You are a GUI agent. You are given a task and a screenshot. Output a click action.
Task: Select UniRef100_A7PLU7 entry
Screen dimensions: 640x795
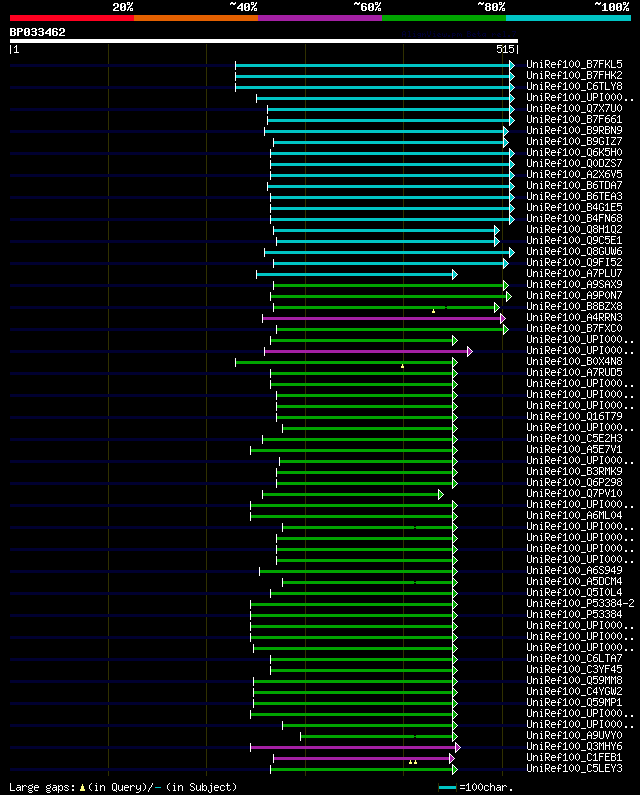click(x=574, y=273)
